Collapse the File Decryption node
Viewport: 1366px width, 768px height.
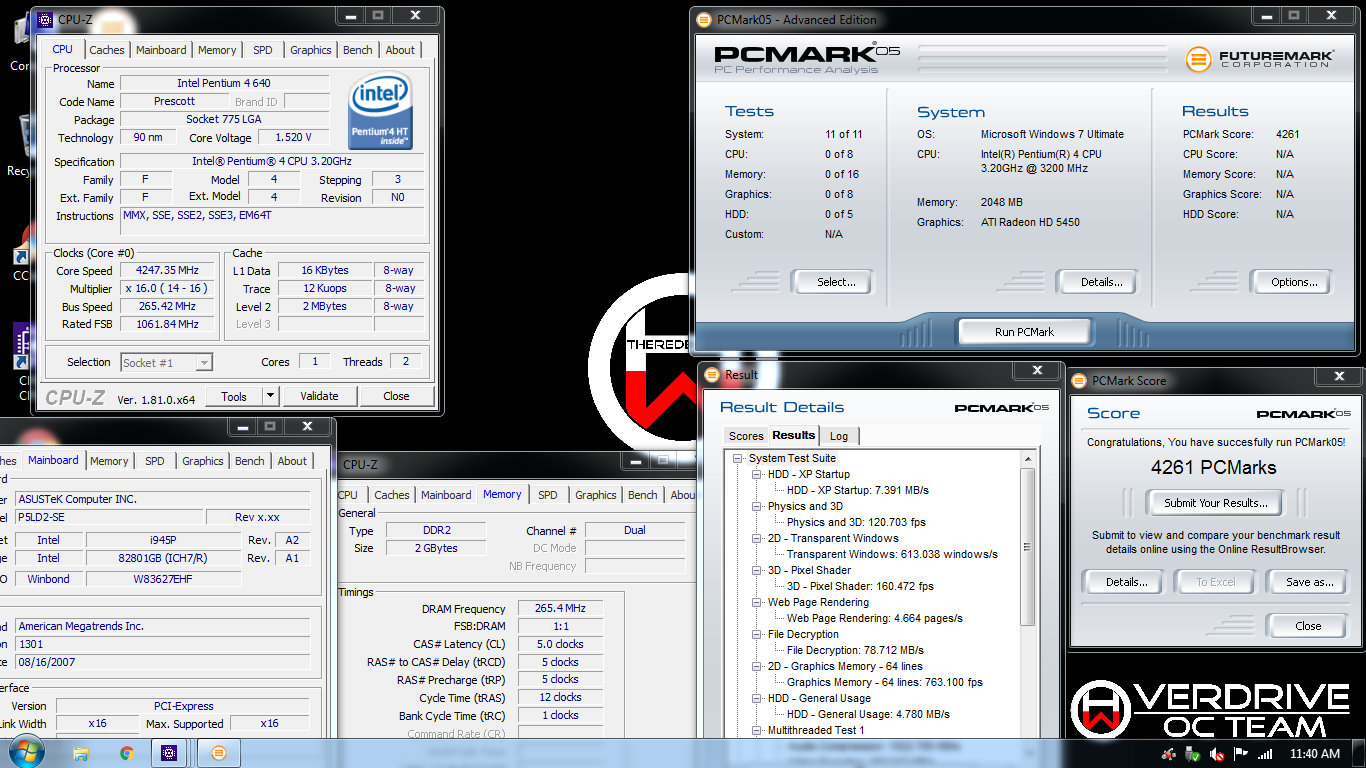click(757, 634)
